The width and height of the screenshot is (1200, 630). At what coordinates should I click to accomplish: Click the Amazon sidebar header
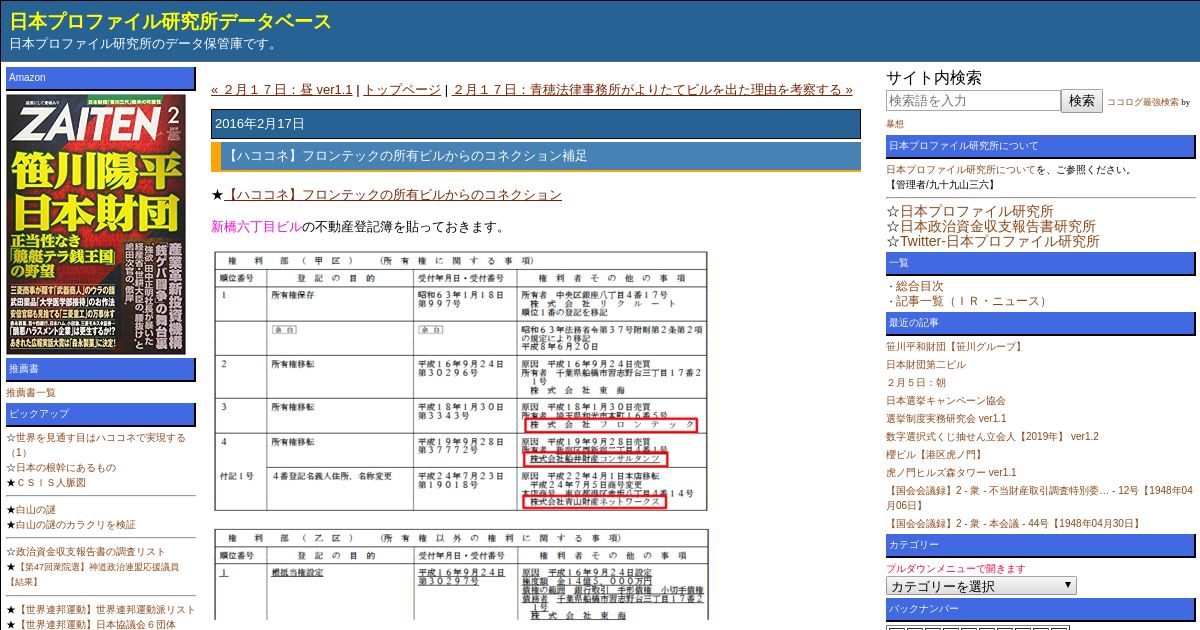click(101, 78)
